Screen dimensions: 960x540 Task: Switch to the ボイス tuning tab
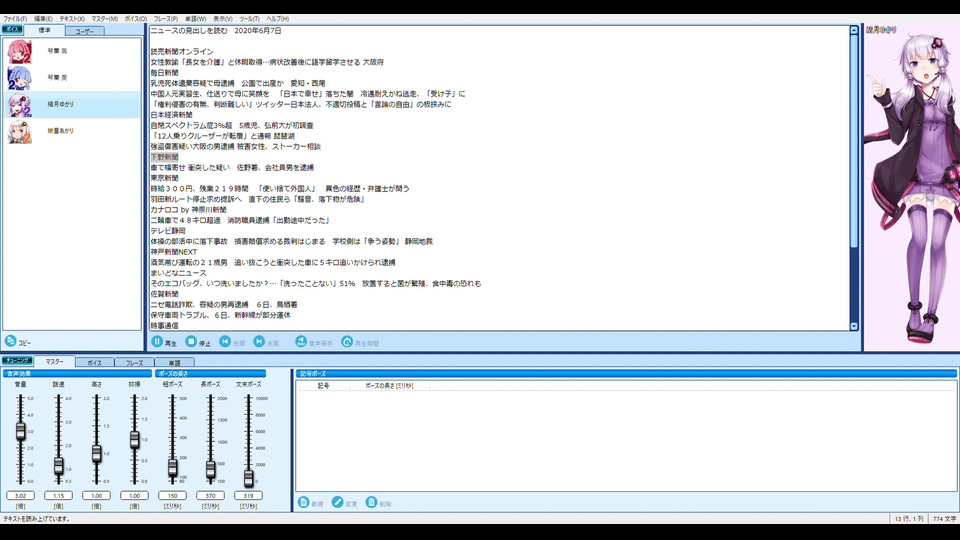(x=94, y=362)
